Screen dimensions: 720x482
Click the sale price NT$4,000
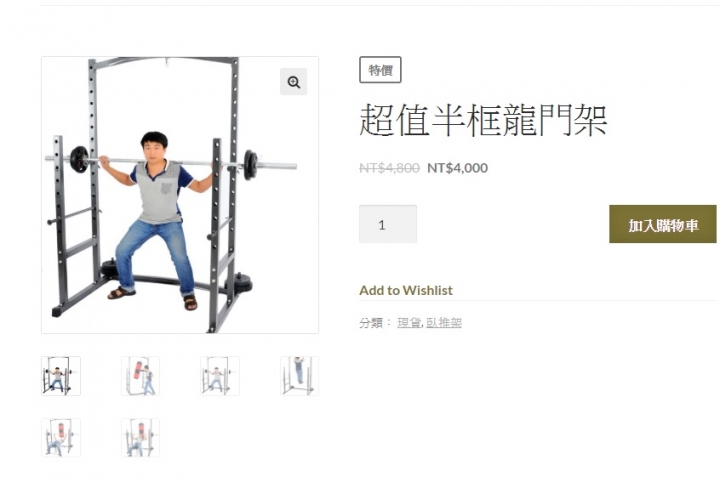coord(457,168)
